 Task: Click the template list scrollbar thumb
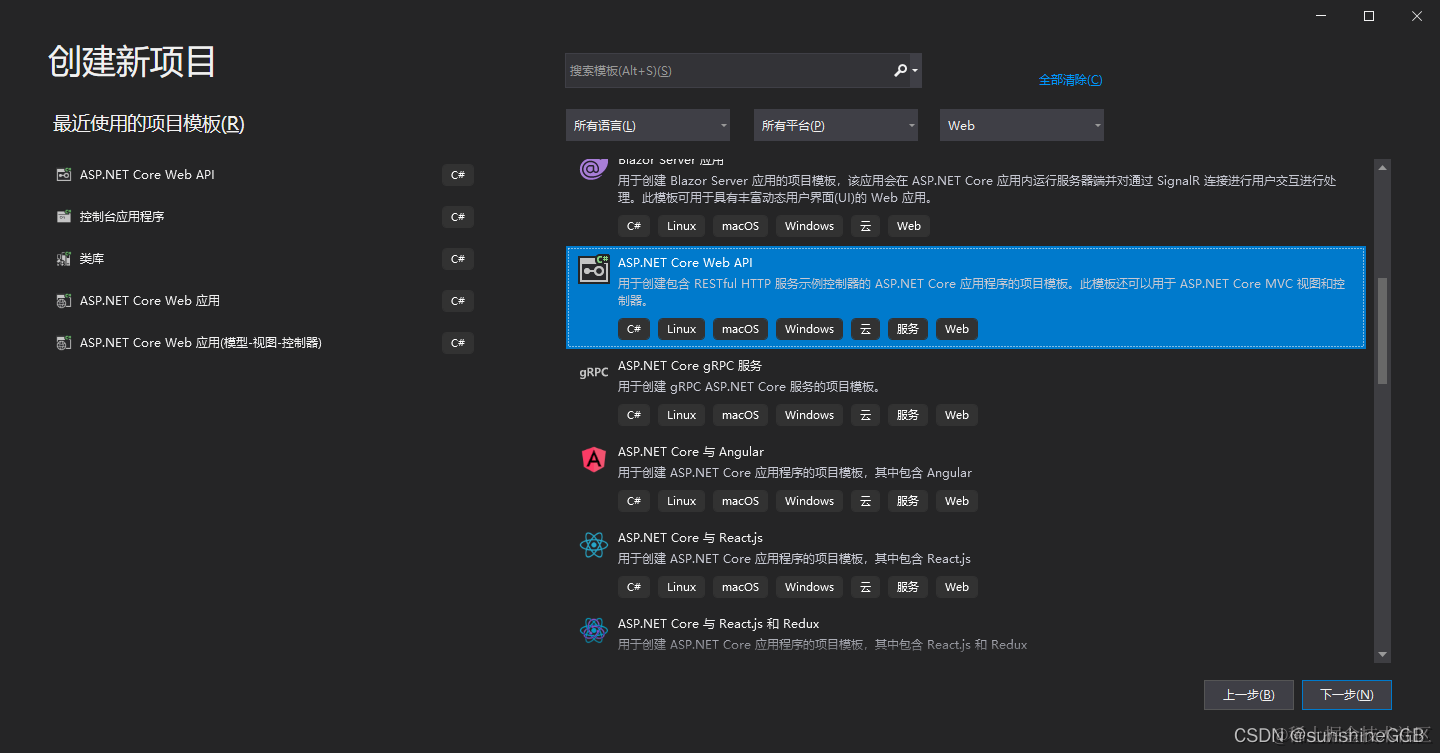tap(1383, 331)
